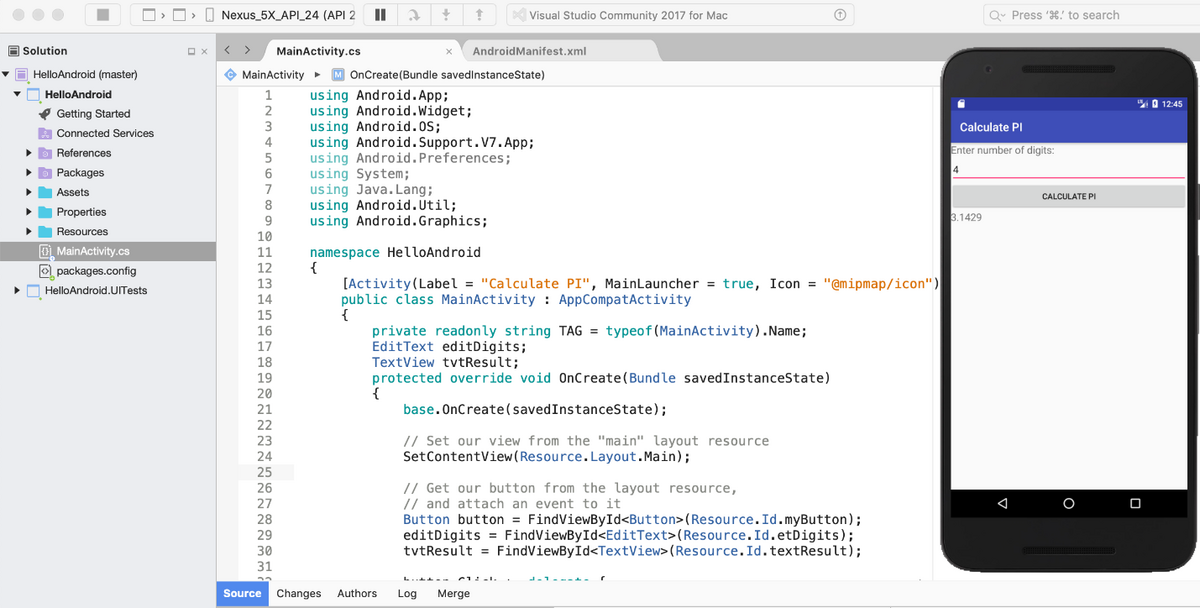Click the Connected Services folder icon
1200x608 pixels.
click(x=44, y=133)
